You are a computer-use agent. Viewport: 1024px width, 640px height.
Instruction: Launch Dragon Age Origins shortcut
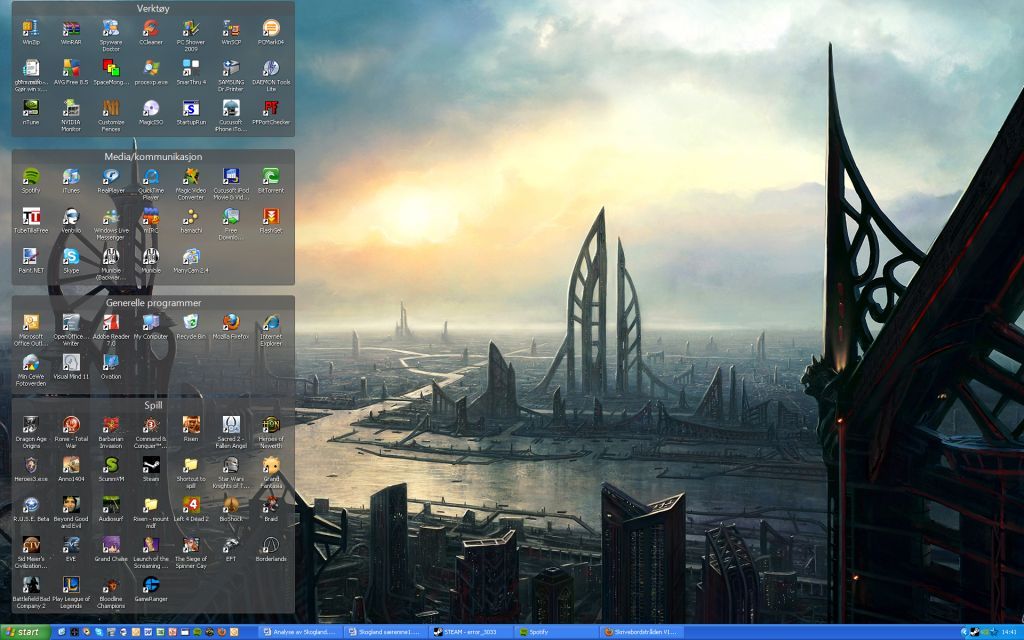[x=31, y=432]
